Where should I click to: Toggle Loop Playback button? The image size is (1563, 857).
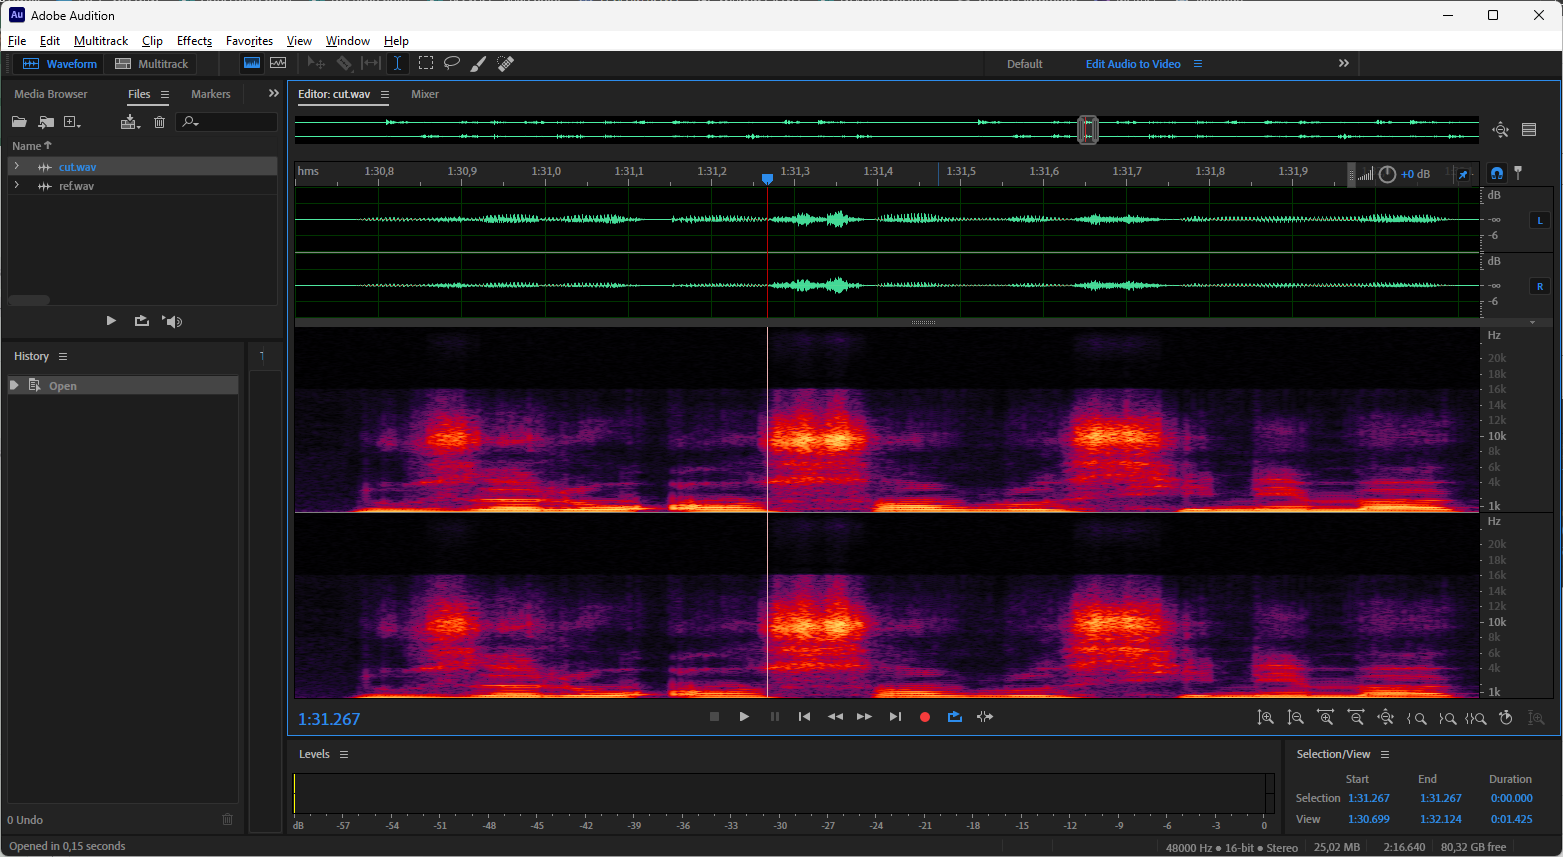(954, 717)
